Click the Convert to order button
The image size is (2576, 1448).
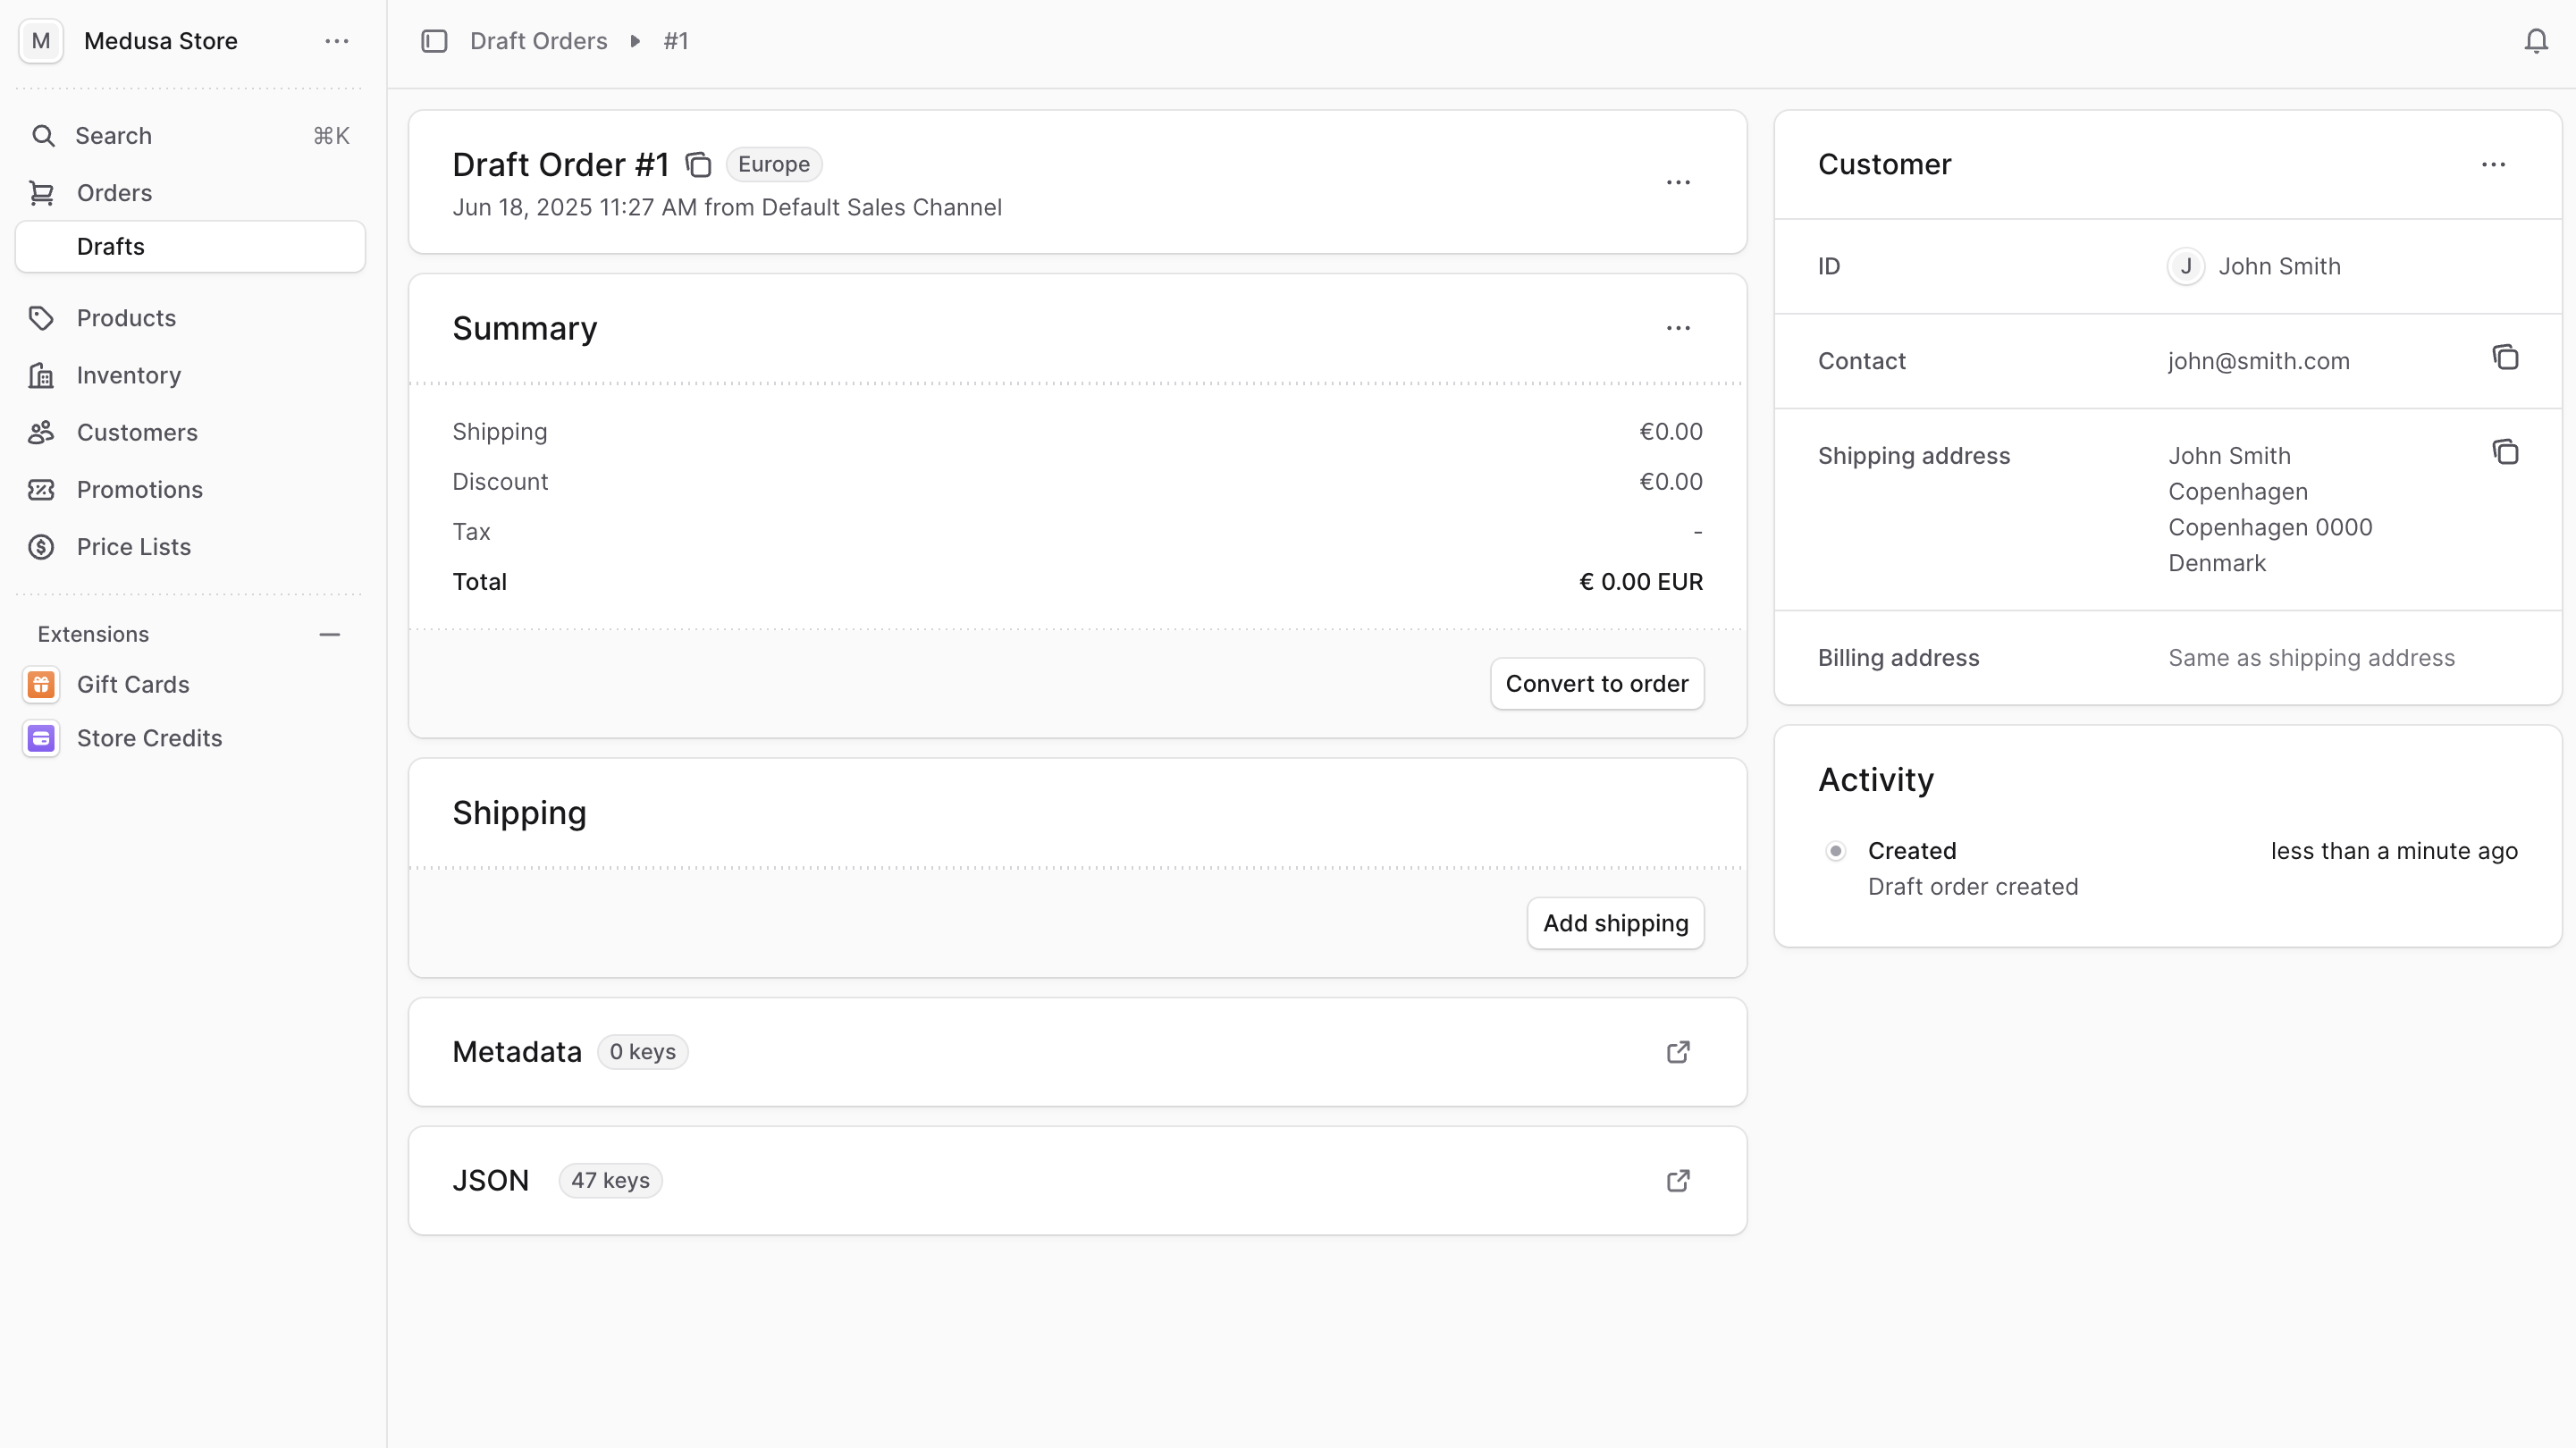pos(1596,683)
